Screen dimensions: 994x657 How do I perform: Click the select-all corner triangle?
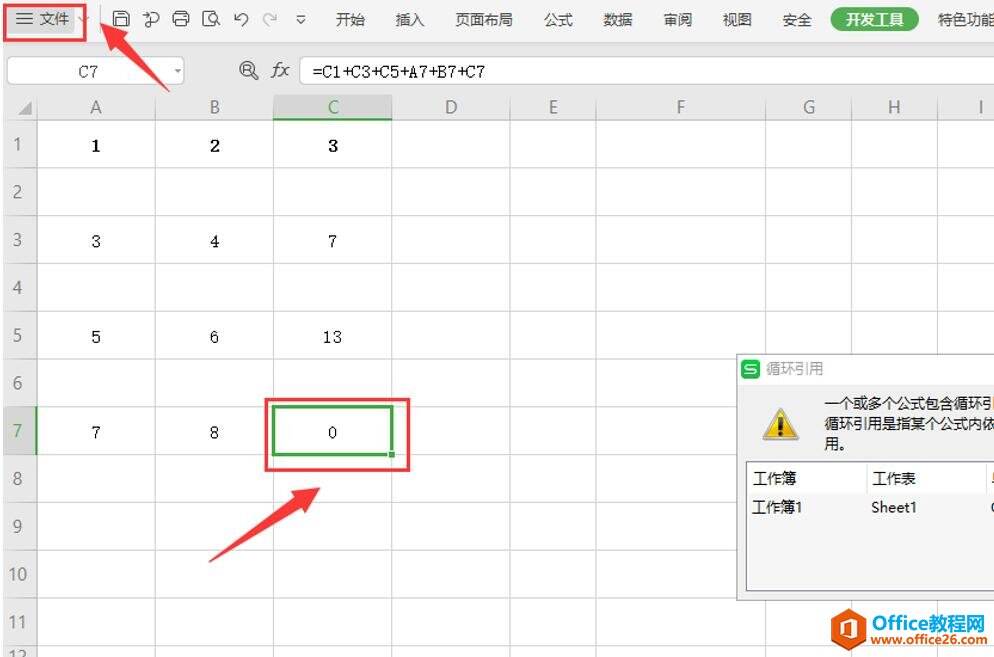coord(24,108)
